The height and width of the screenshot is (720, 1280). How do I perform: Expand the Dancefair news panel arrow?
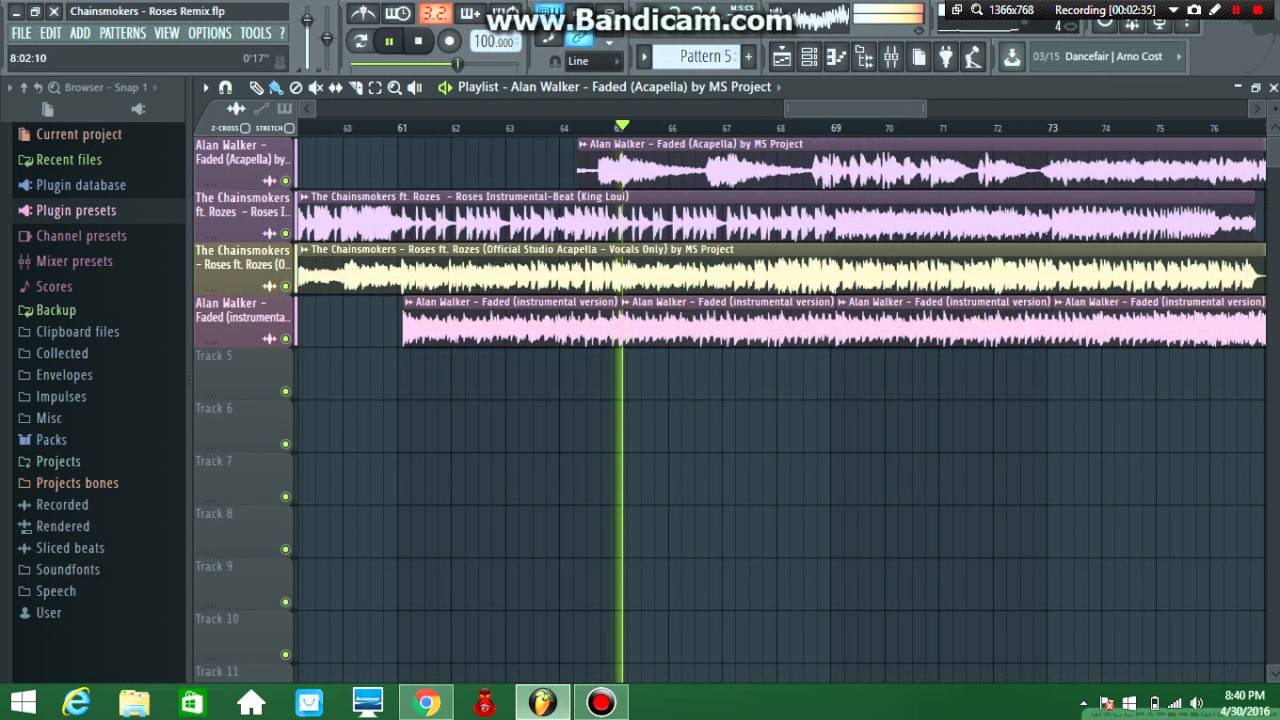coord(1179,56)
